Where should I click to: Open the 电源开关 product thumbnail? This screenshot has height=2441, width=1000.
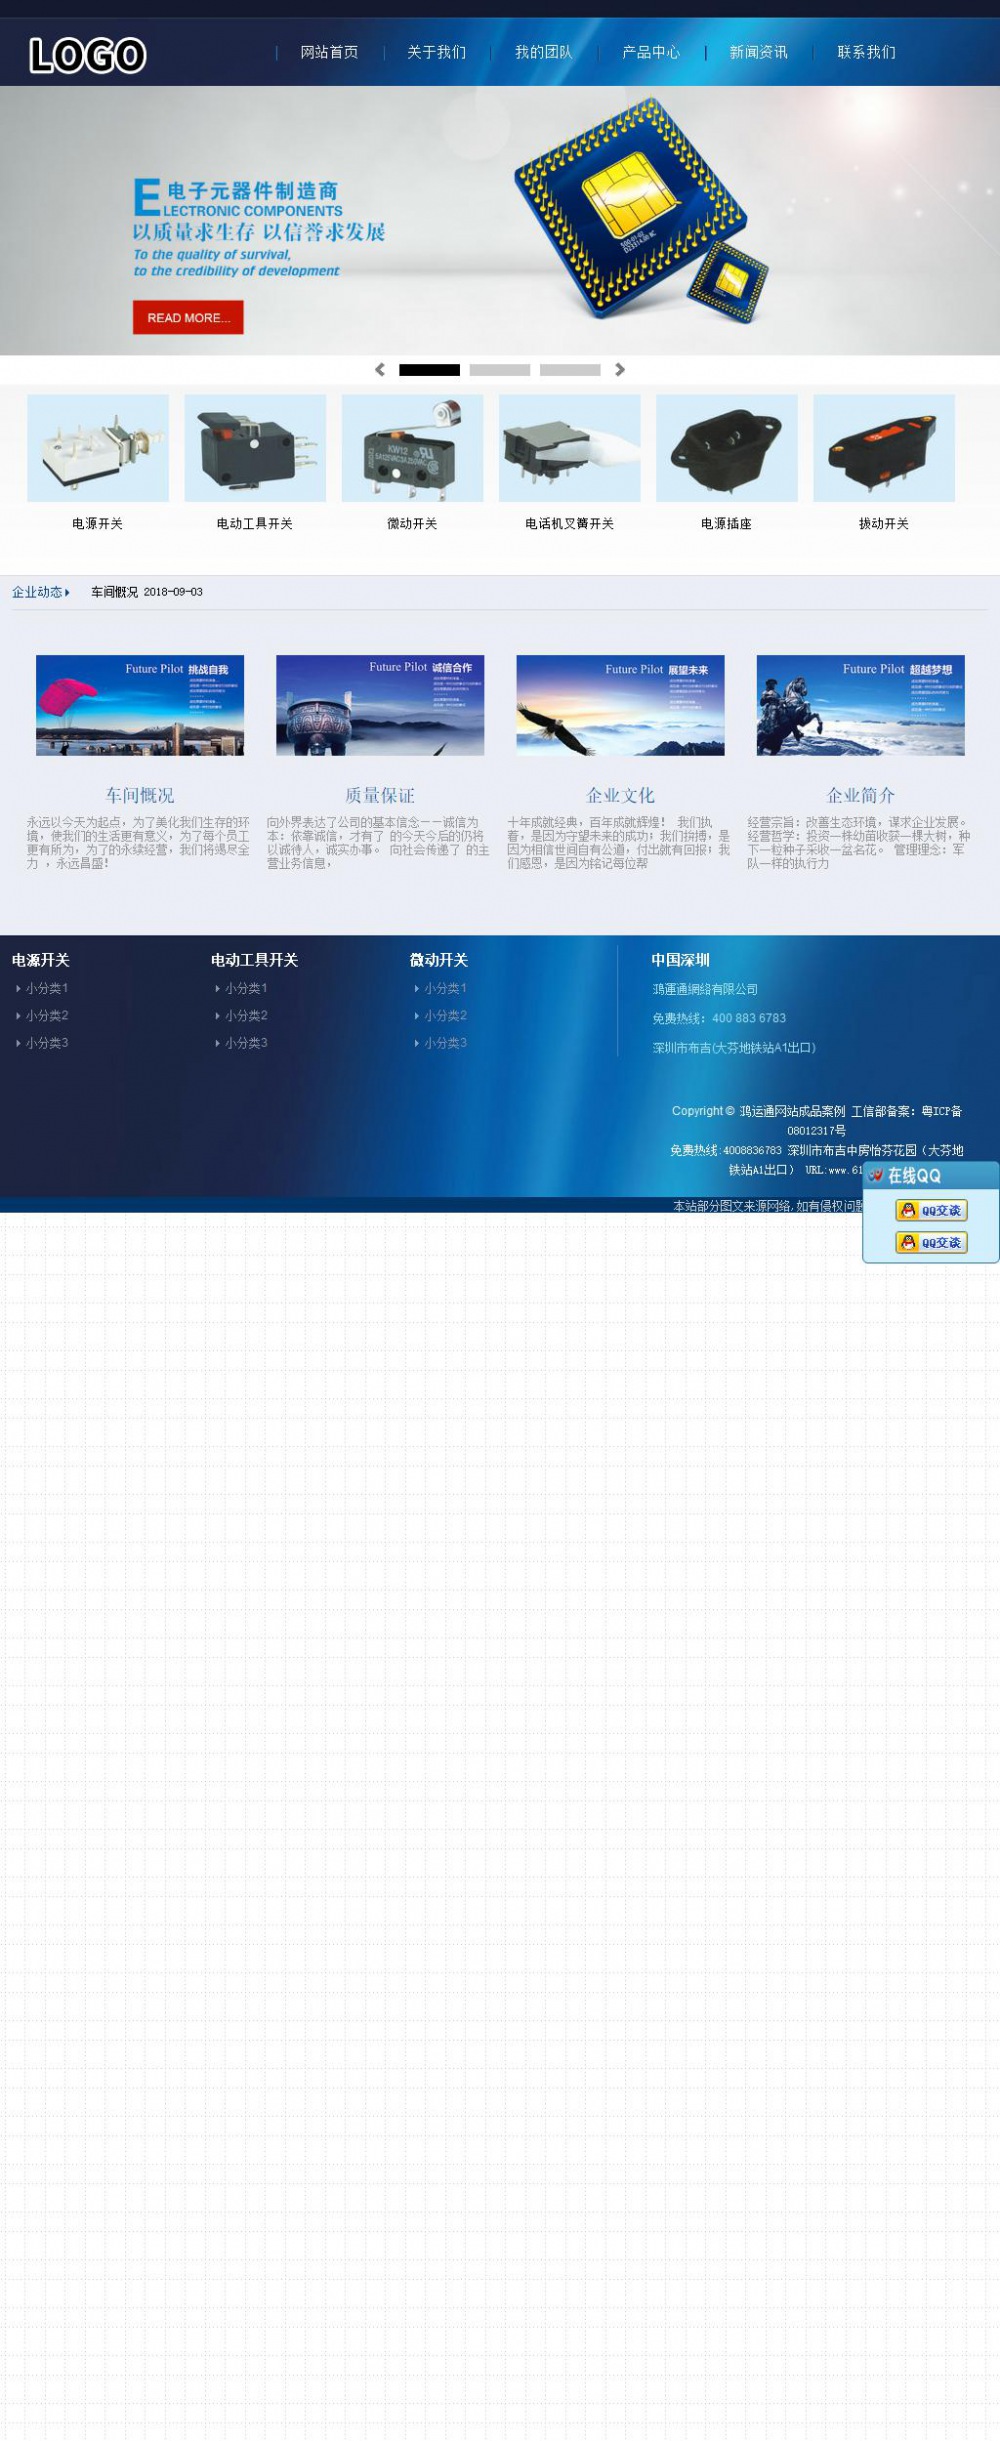click(x=98, y=448)
